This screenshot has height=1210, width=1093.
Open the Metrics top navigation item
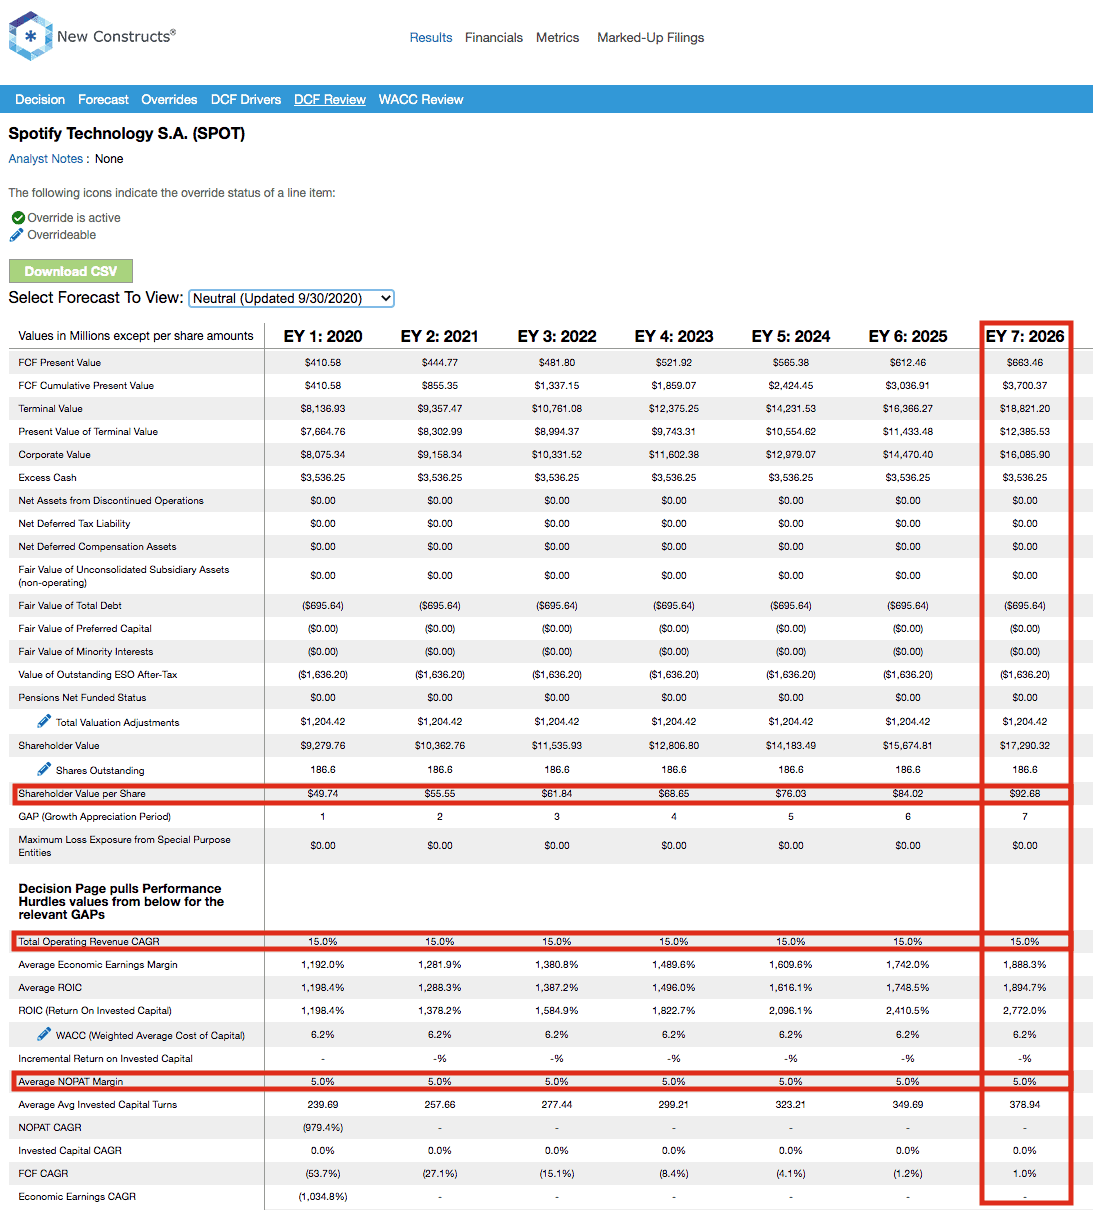point(557,38)
